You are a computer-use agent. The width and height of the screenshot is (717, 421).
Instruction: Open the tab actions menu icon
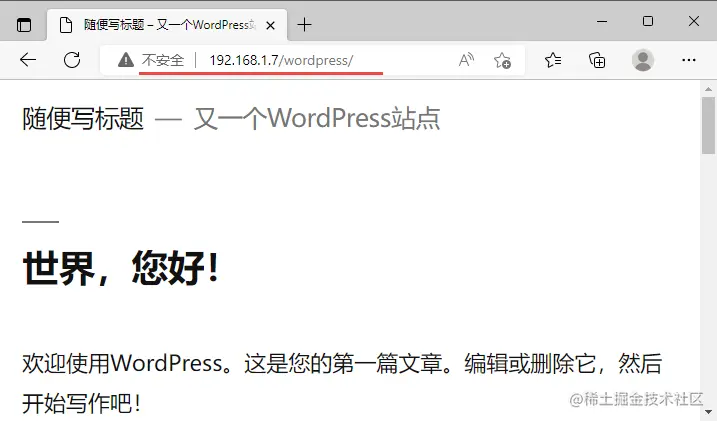(x=24, y=25)
